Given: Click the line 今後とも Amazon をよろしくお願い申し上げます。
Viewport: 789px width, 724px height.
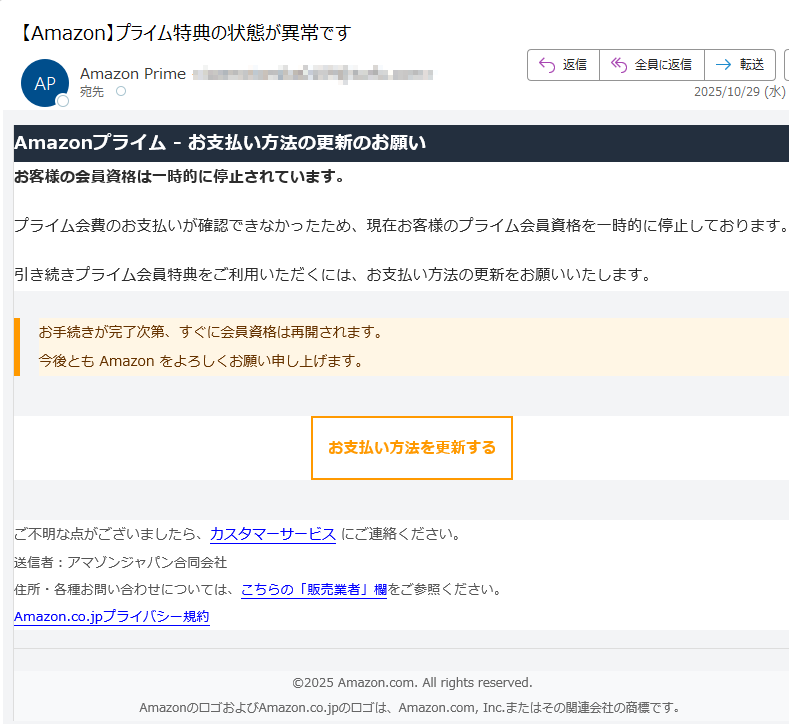Looking at the screenshot, I should click(201, 361).
